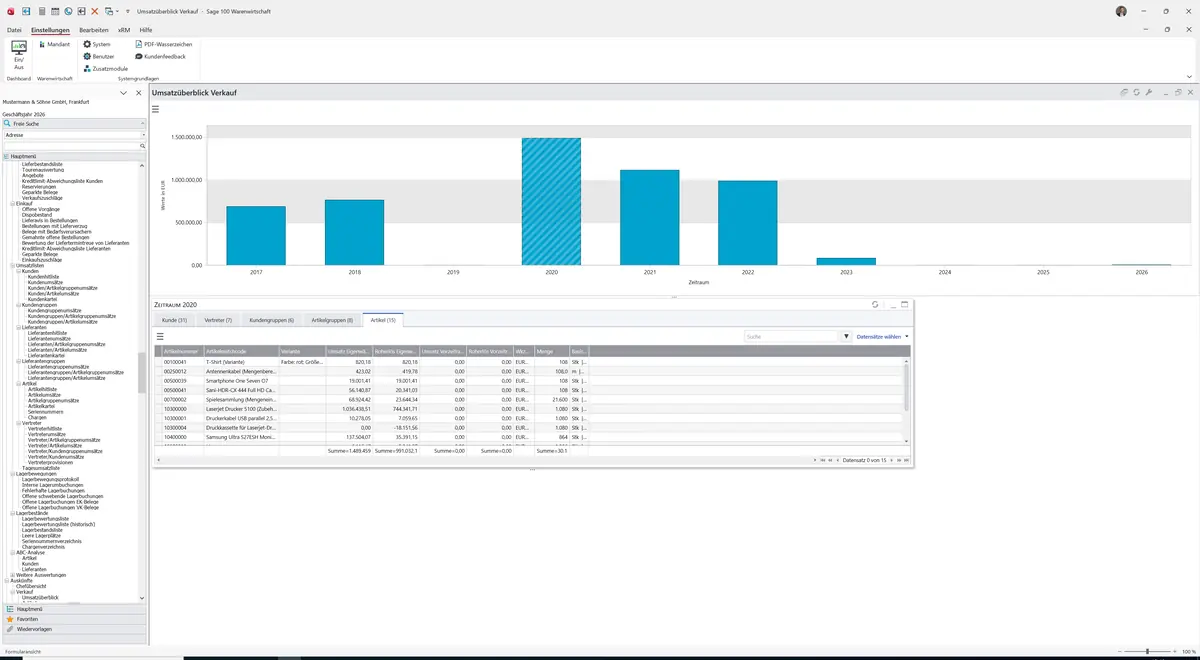Click the red X icon in quick access toolbar

click(94, 11)
